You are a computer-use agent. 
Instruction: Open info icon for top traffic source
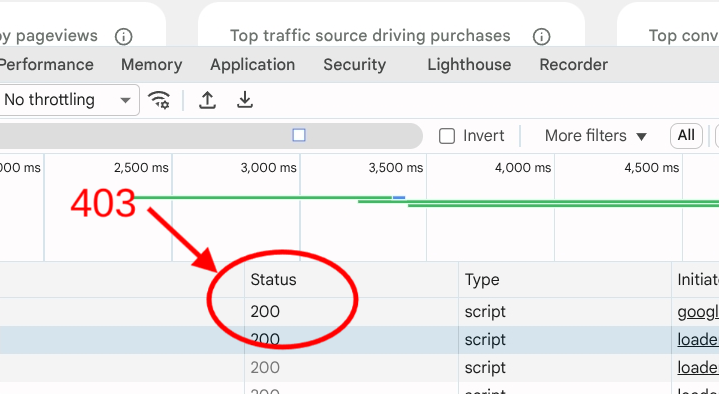(x=542, y=36)
